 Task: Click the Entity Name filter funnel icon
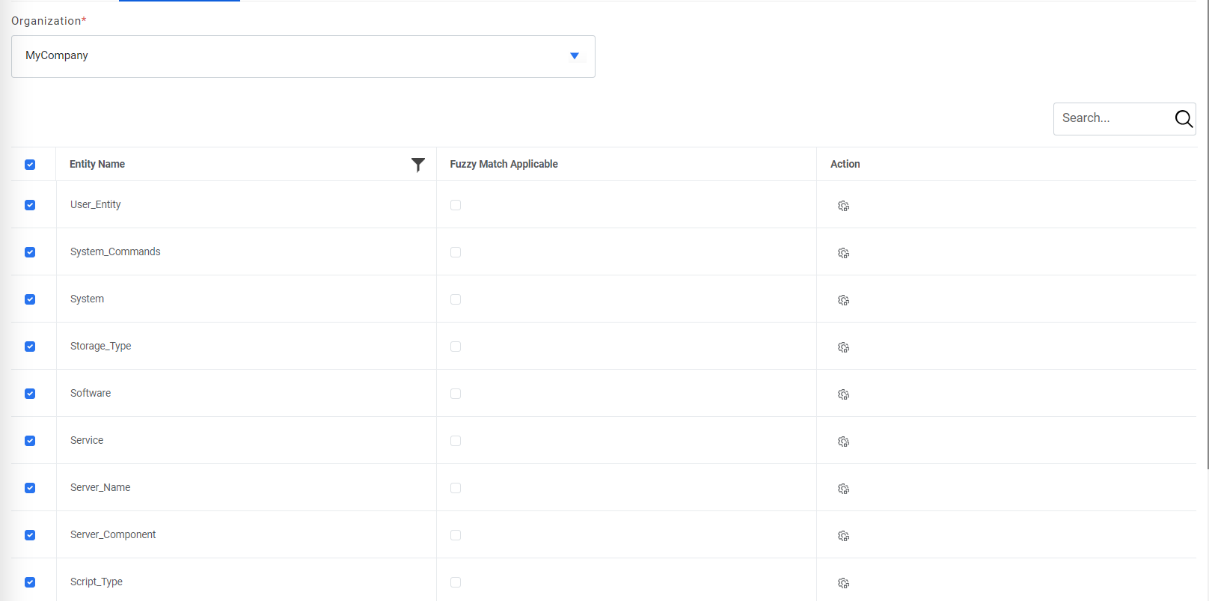tap(418, 165)
